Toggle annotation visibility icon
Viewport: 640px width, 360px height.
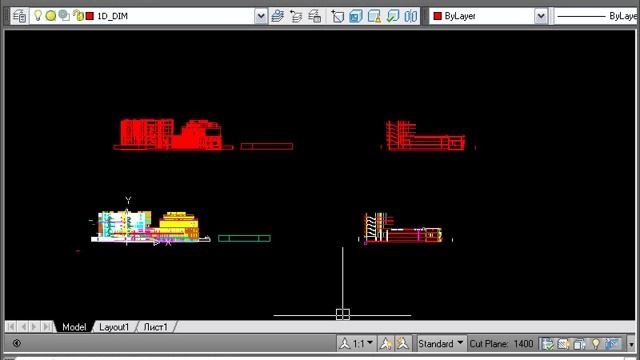coord(386,344)
